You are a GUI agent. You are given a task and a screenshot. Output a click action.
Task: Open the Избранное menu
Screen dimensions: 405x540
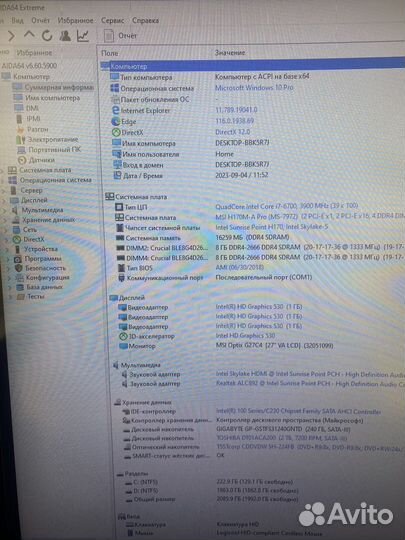pyautogui.click(x=75, y=21)
